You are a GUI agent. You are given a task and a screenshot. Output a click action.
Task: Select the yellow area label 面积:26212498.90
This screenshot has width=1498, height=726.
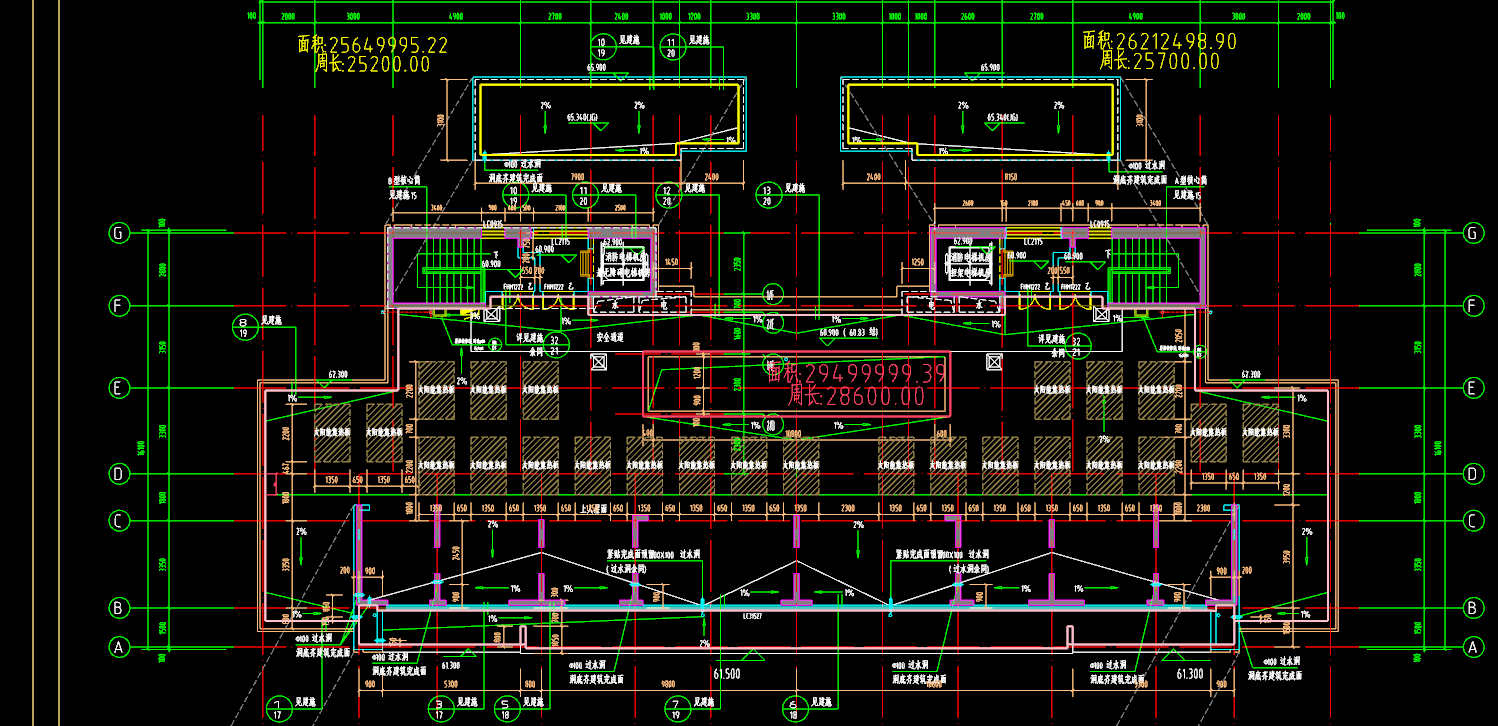[x=1160, y=41]
